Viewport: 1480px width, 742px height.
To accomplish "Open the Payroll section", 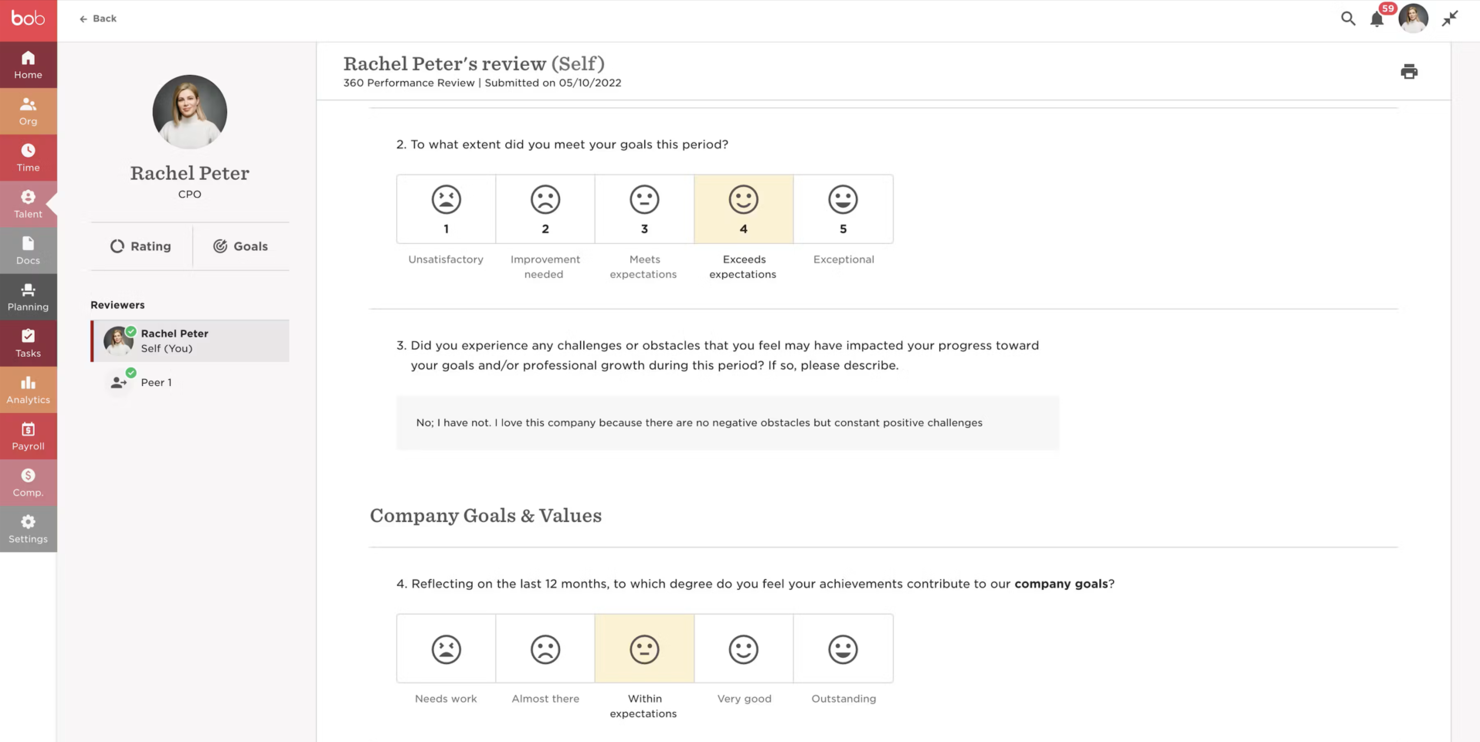I will [28, 436].
